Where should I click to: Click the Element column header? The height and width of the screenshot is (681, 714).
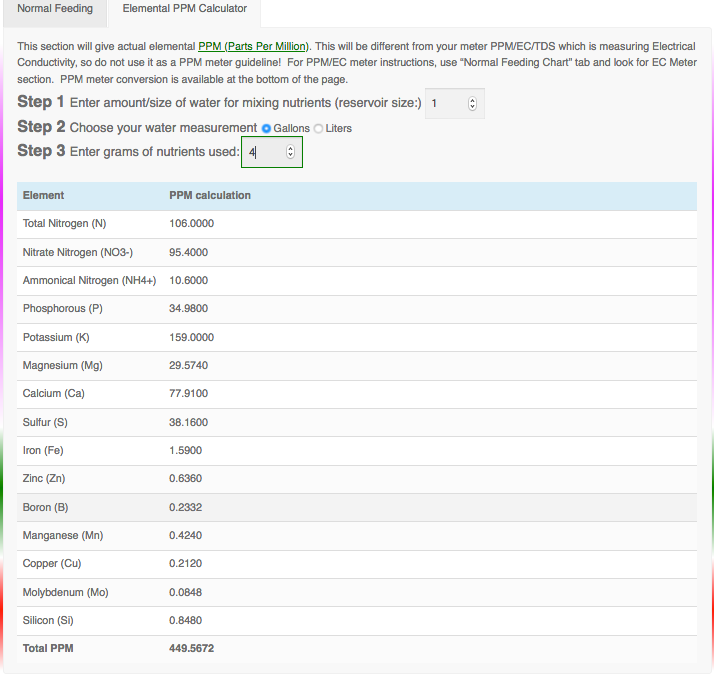43,195
